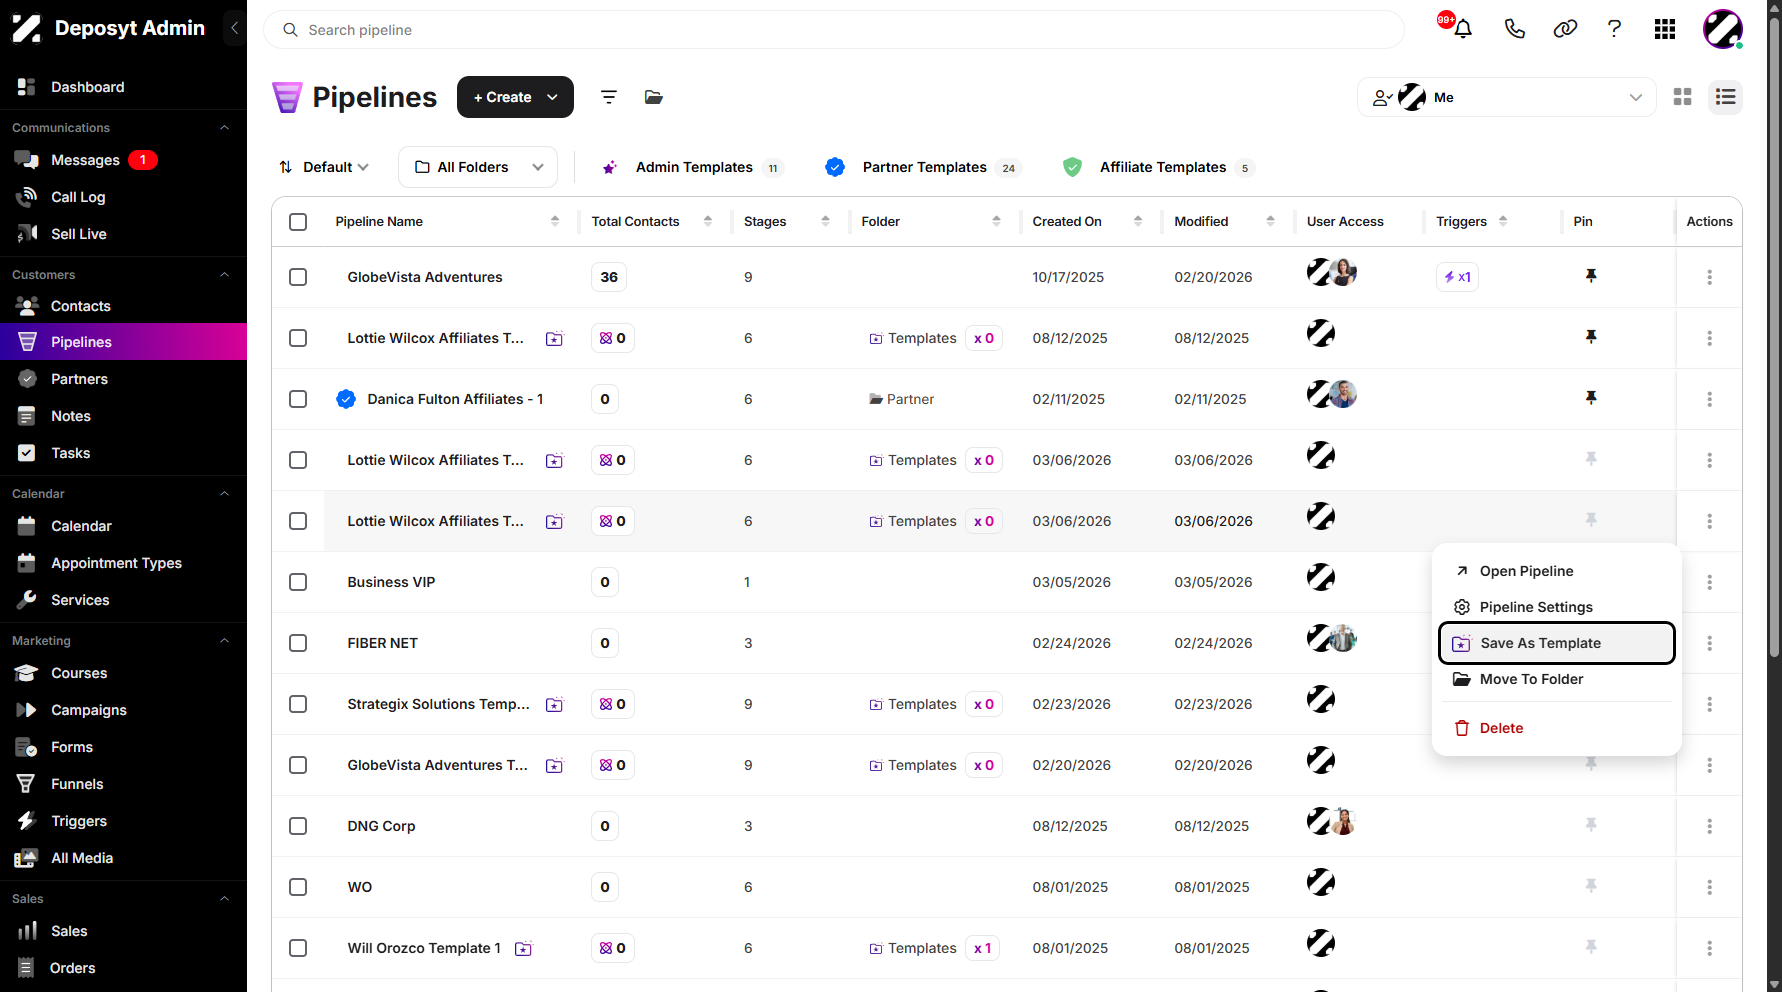Choose Move To Folder in menu
This screenshot has width=1782, height=992.
(x=1556, y=679)
